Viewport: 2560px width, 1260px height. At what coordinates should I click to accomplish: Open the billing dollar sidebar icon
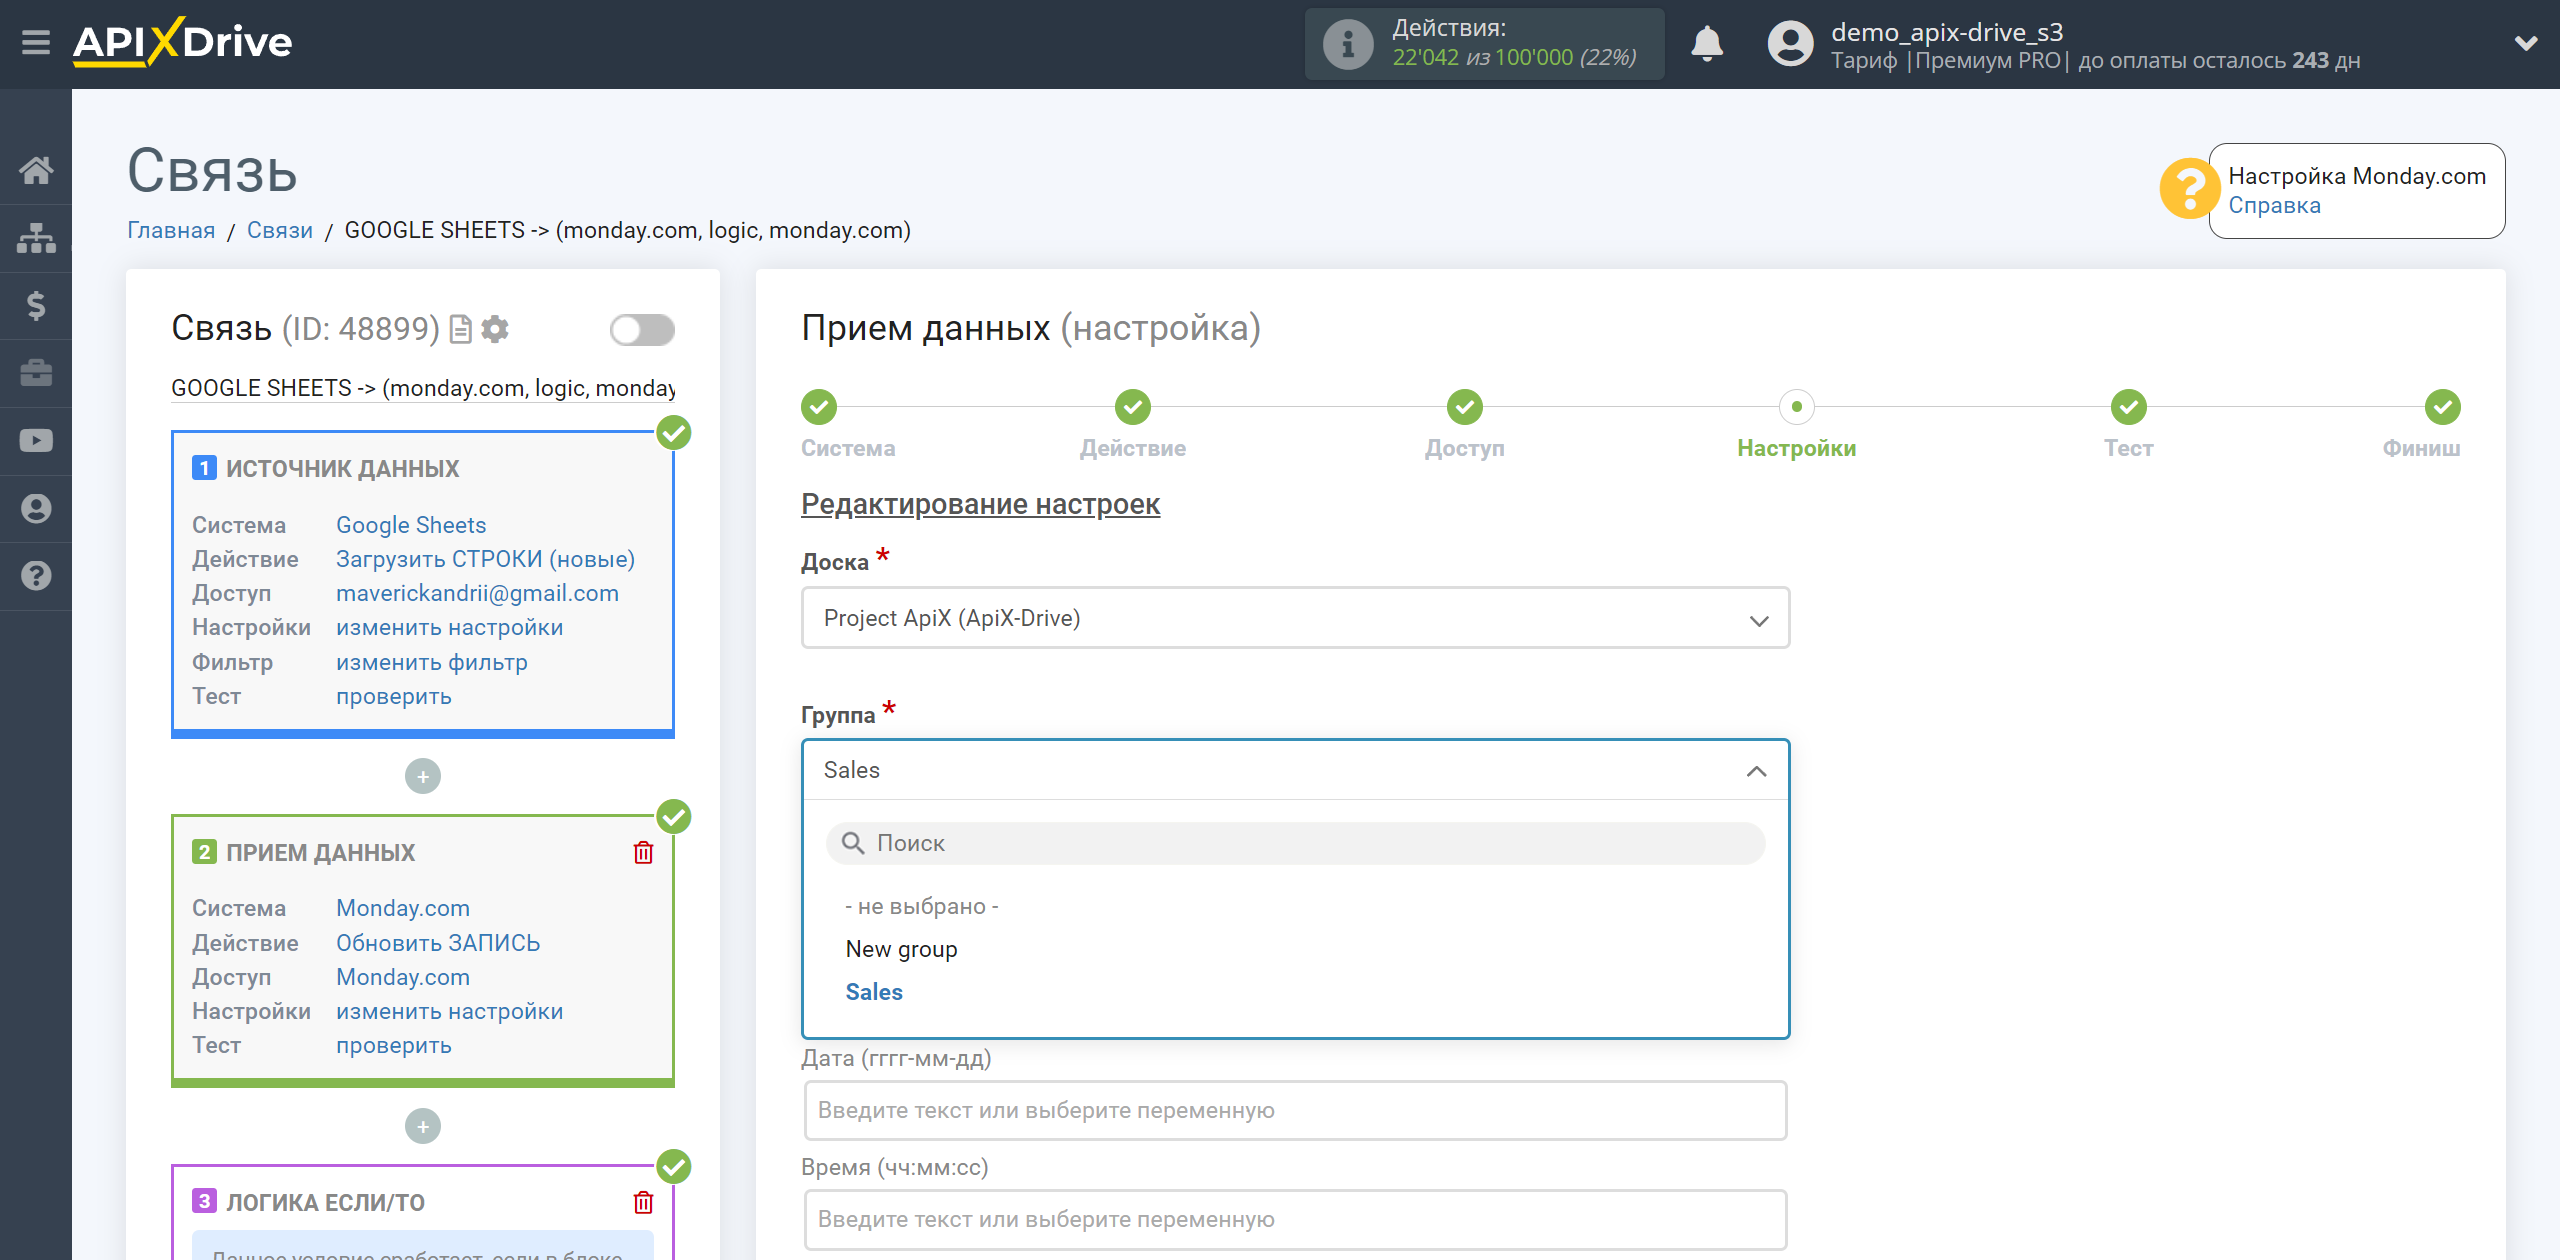point(36,306)
